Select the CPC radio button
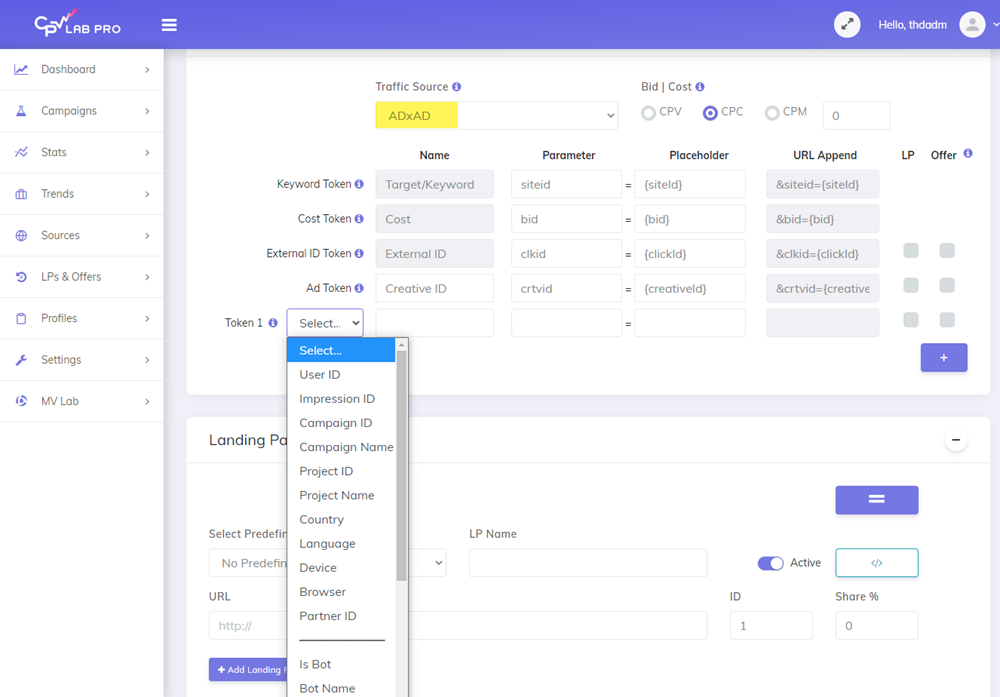This screenshot has width=1000, height=697. [710, 113]
